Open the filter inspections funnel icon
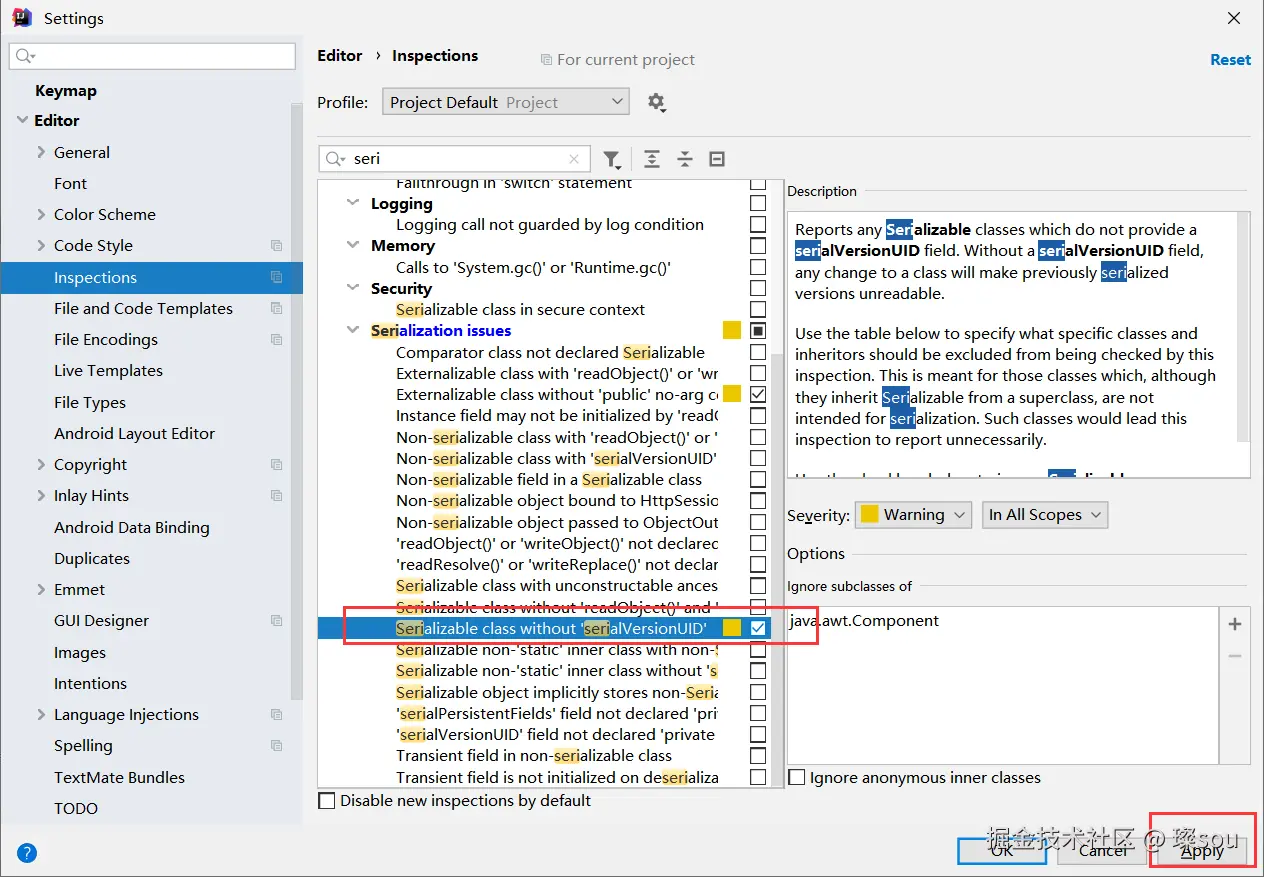Image resolution: width=1264 pixels, height=877 pixels. click(x=611, y=159)
